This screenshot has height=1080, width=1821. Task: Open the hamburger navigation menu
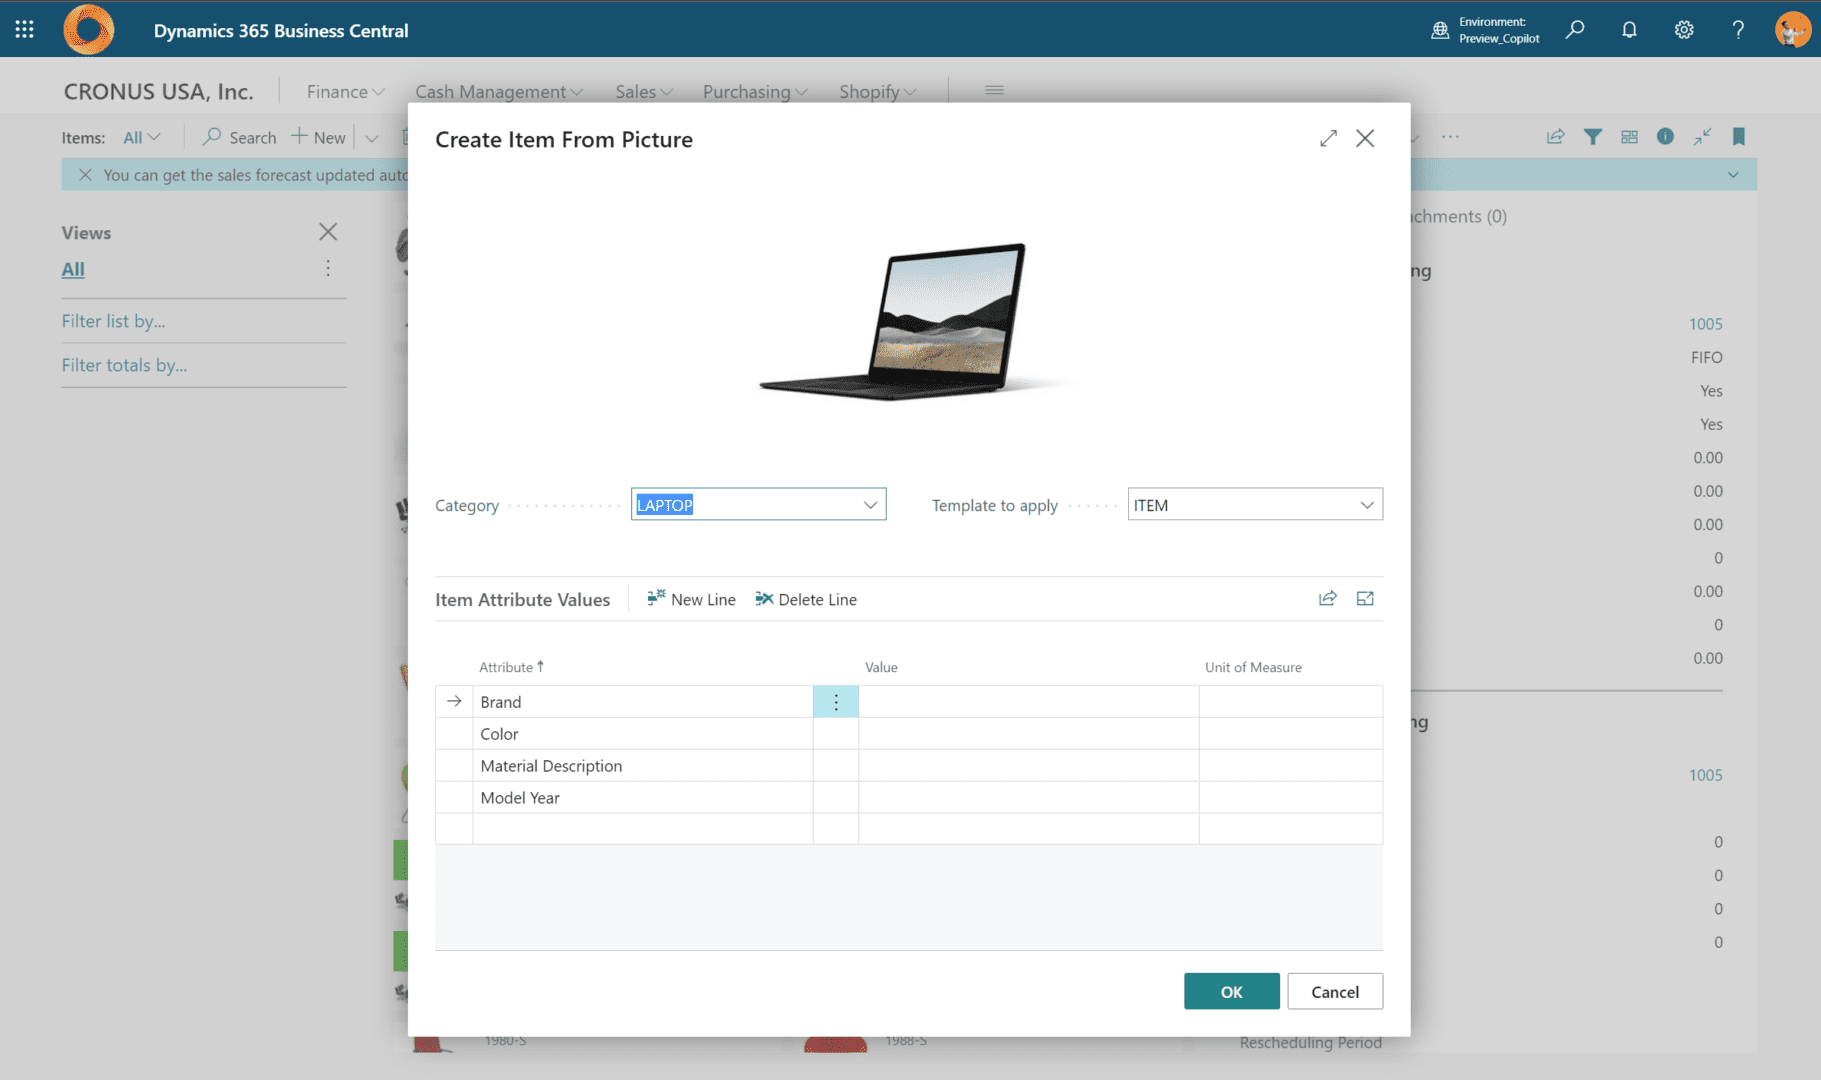pos(994,90)
